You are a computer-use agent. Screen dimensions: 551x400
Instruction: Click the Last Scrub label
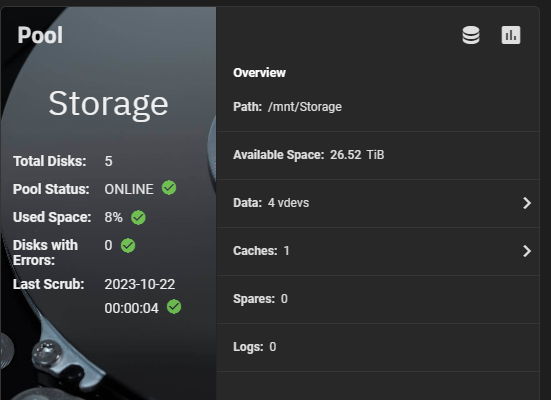pos(48,284)
